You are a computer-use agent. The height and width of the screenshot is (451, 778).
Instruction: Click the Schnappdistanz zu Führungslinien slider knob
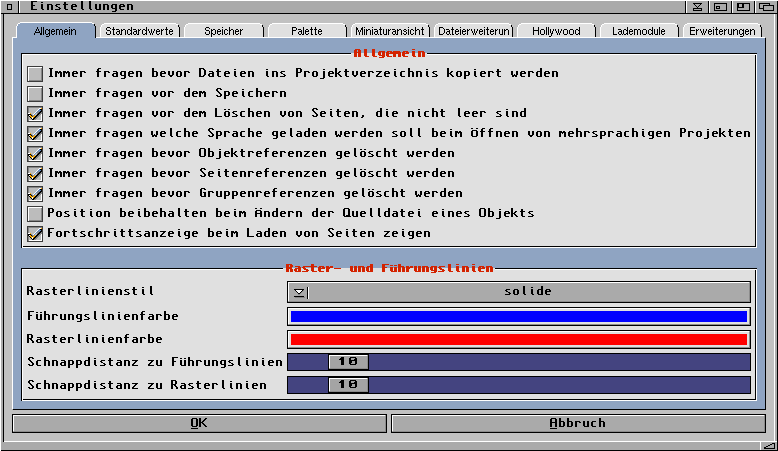(x=348, y=362)
